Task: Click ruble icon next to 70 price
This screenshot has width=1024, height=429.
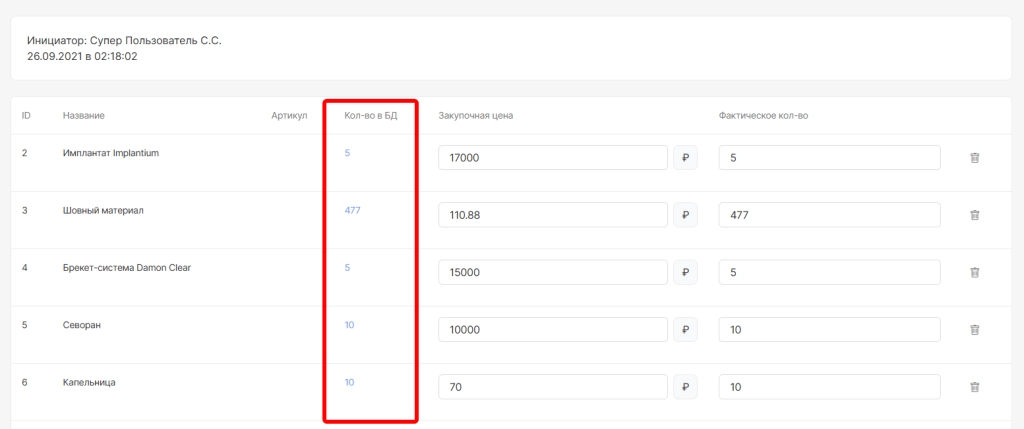Action: click(x=685, y=387)
